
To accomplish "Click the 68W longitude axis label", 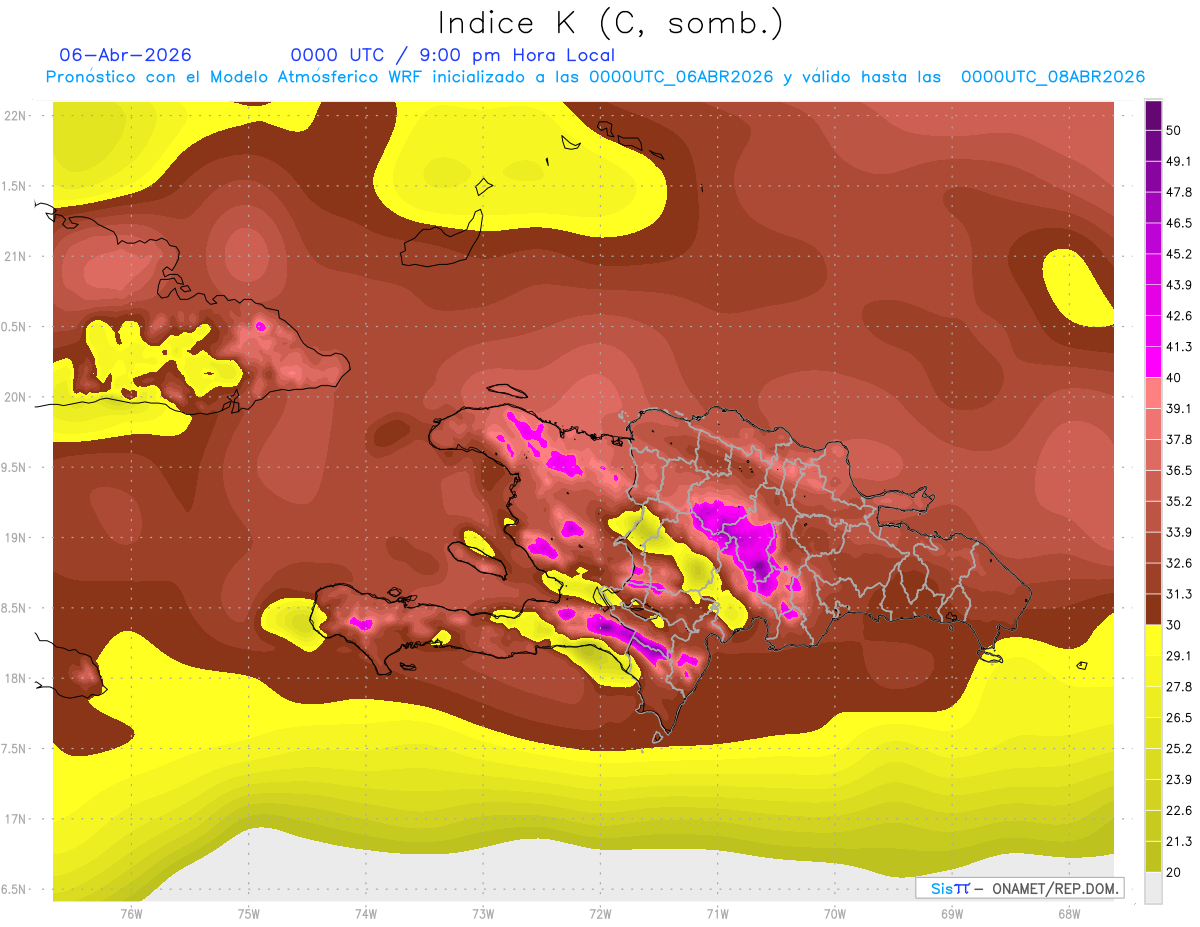I will (1068, 913).
